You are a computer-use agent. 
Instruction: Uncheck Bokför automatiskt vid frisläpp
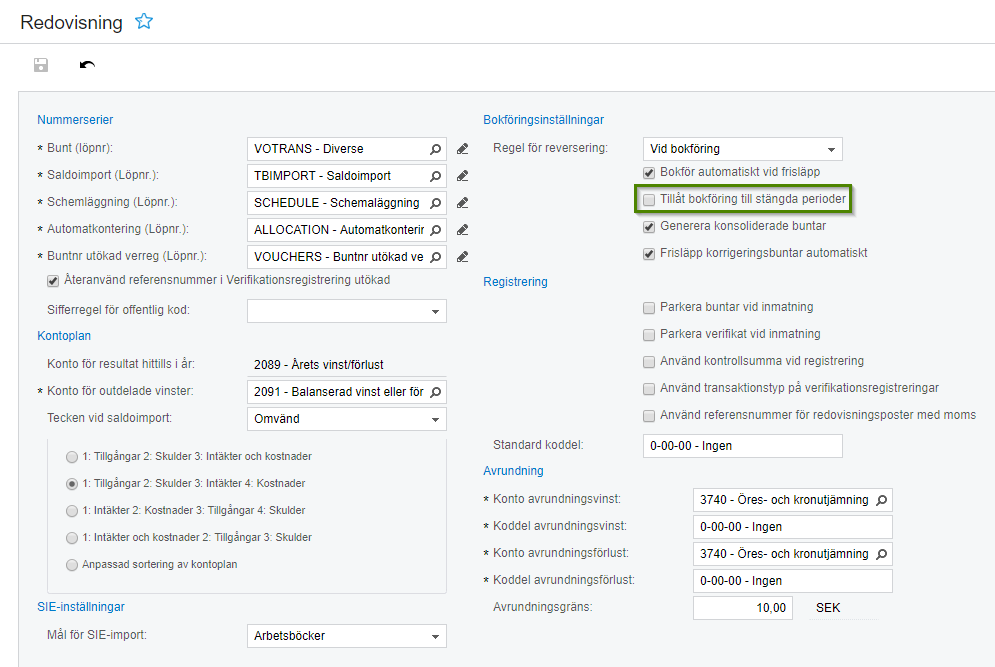click(x=650, y=173)
